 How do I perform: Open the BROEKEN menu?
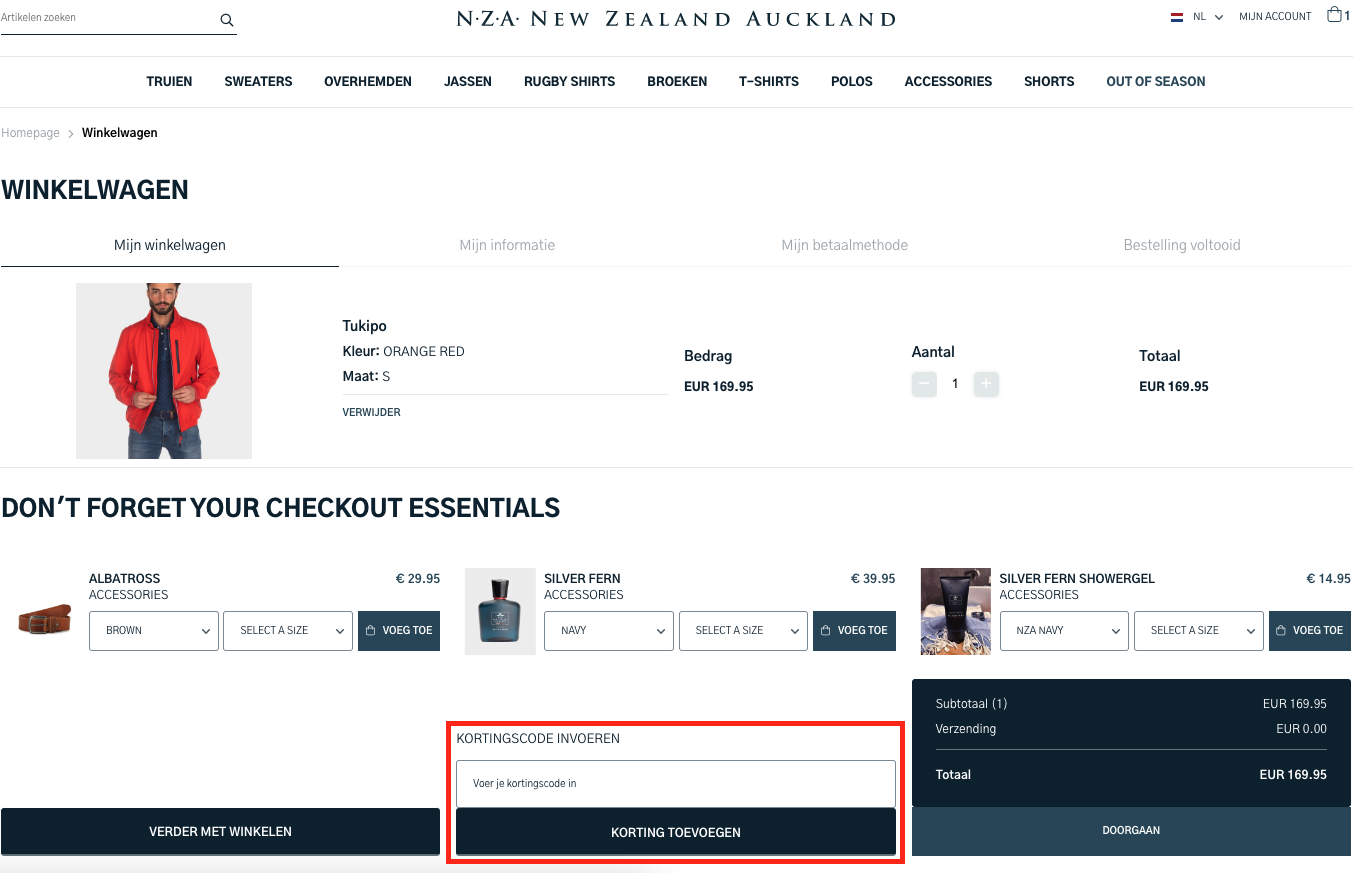coord(677,82)
